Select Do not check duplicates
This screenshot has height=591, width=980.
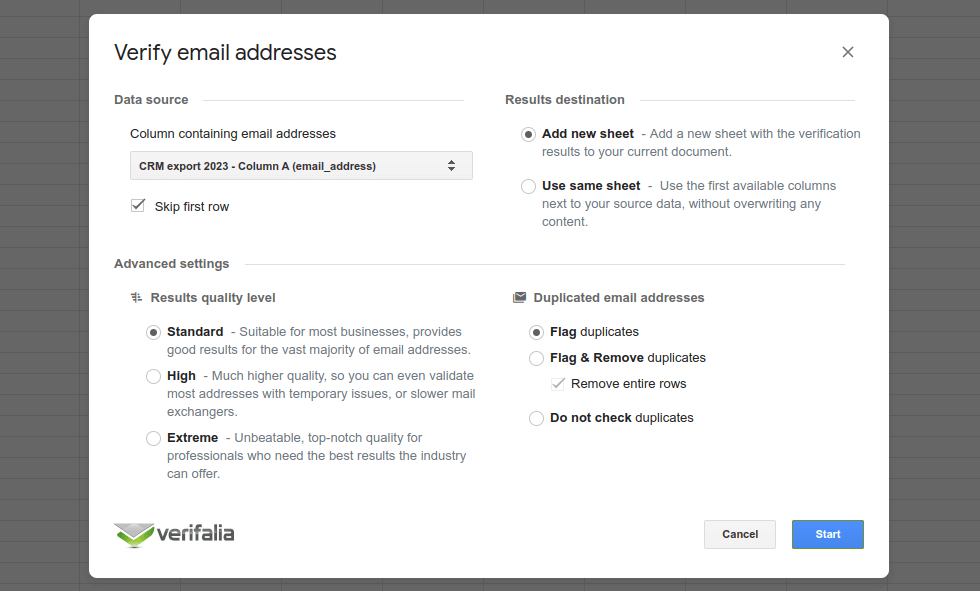point(536,418)
